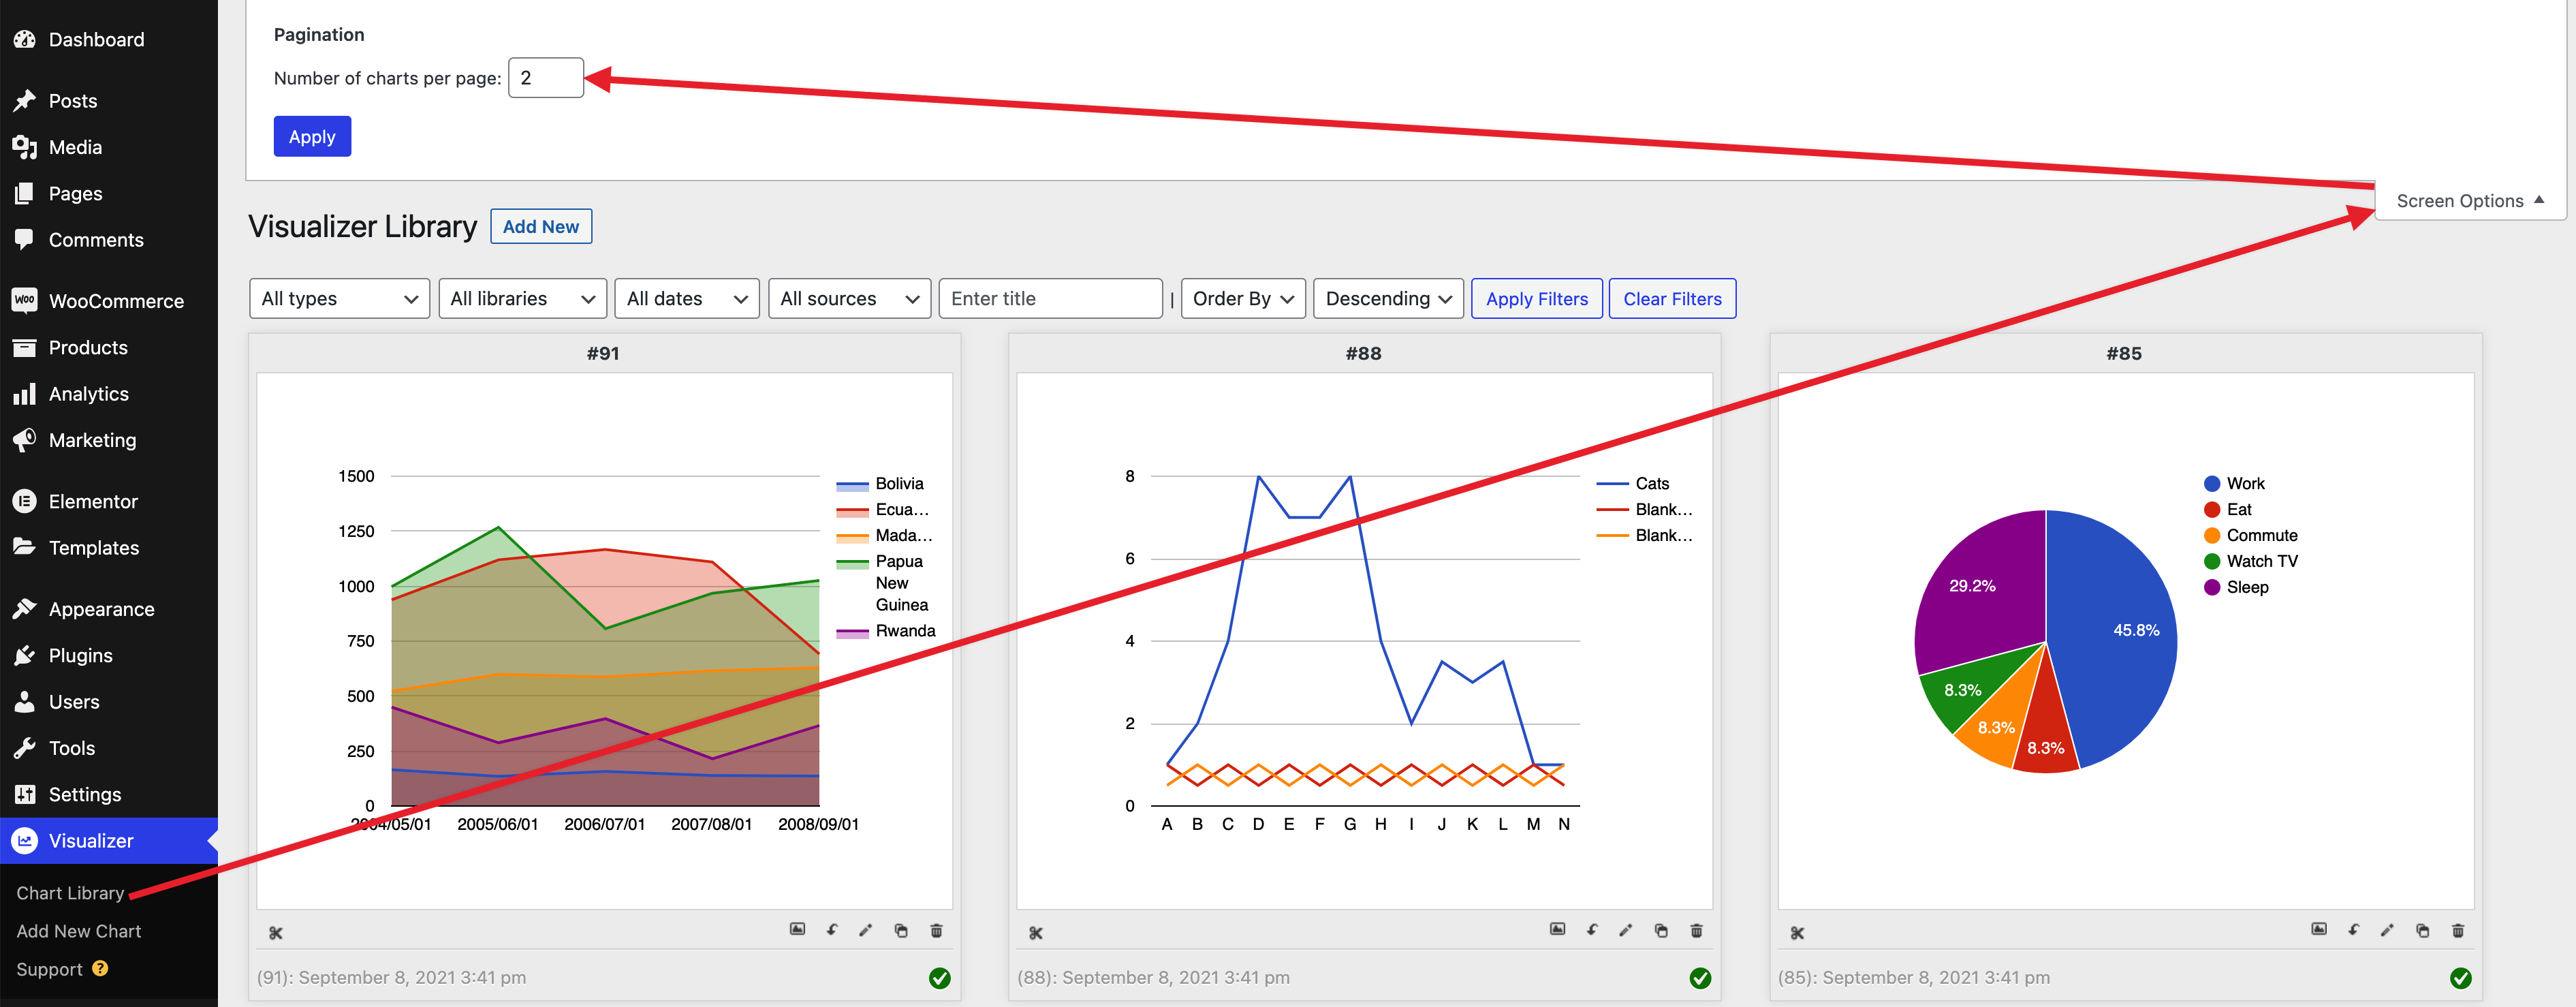Open Posts in the admin menu

[109, 101]
